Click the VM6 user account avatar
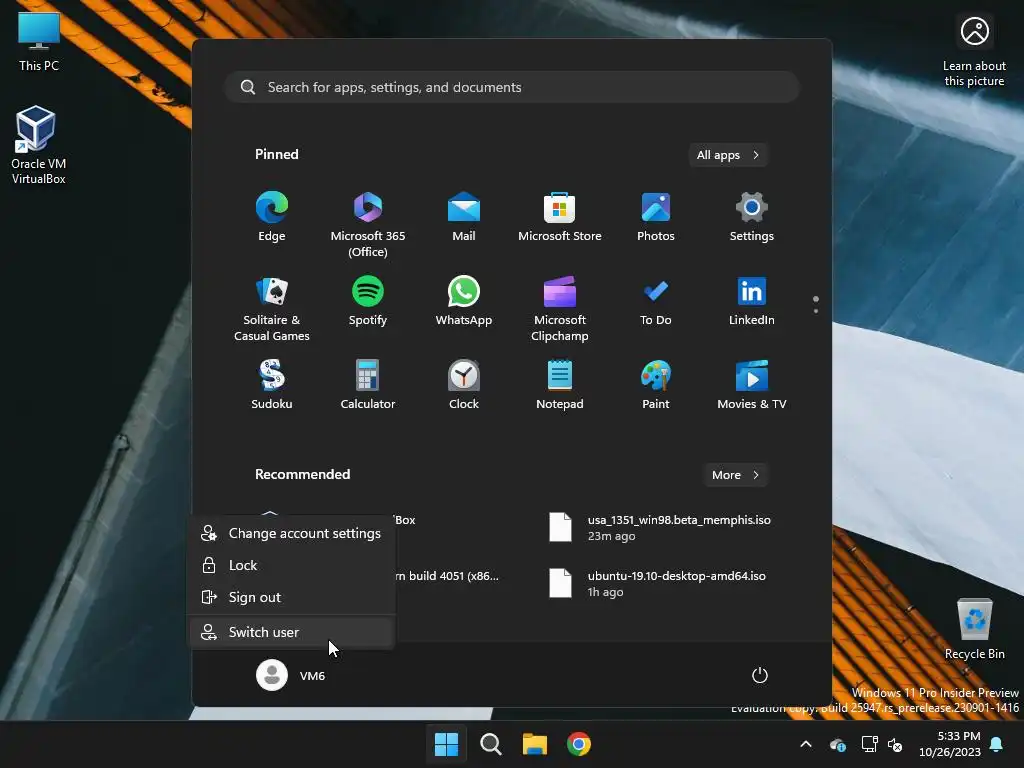The width and height of the screenshot is (1024, 768). tap(272, 675)
